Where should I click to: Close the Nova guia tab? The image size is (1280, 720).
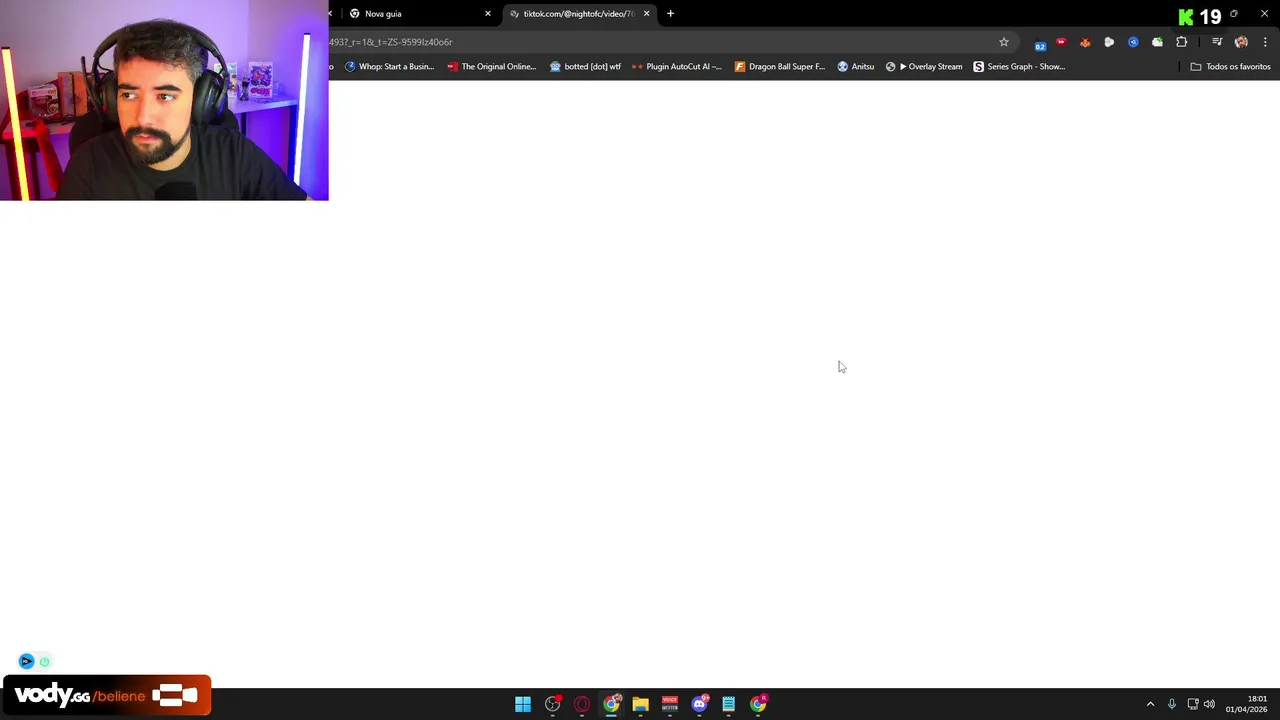(x=488, y=14)
